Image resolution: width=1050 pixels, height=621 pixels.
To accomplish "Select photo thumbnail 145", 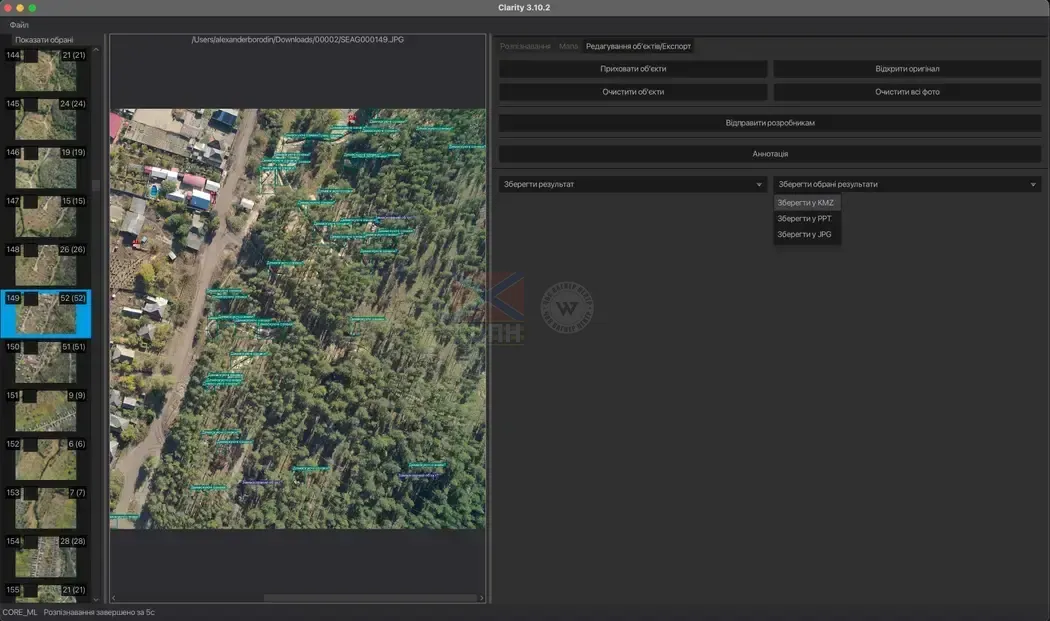I will coord(46,119).
